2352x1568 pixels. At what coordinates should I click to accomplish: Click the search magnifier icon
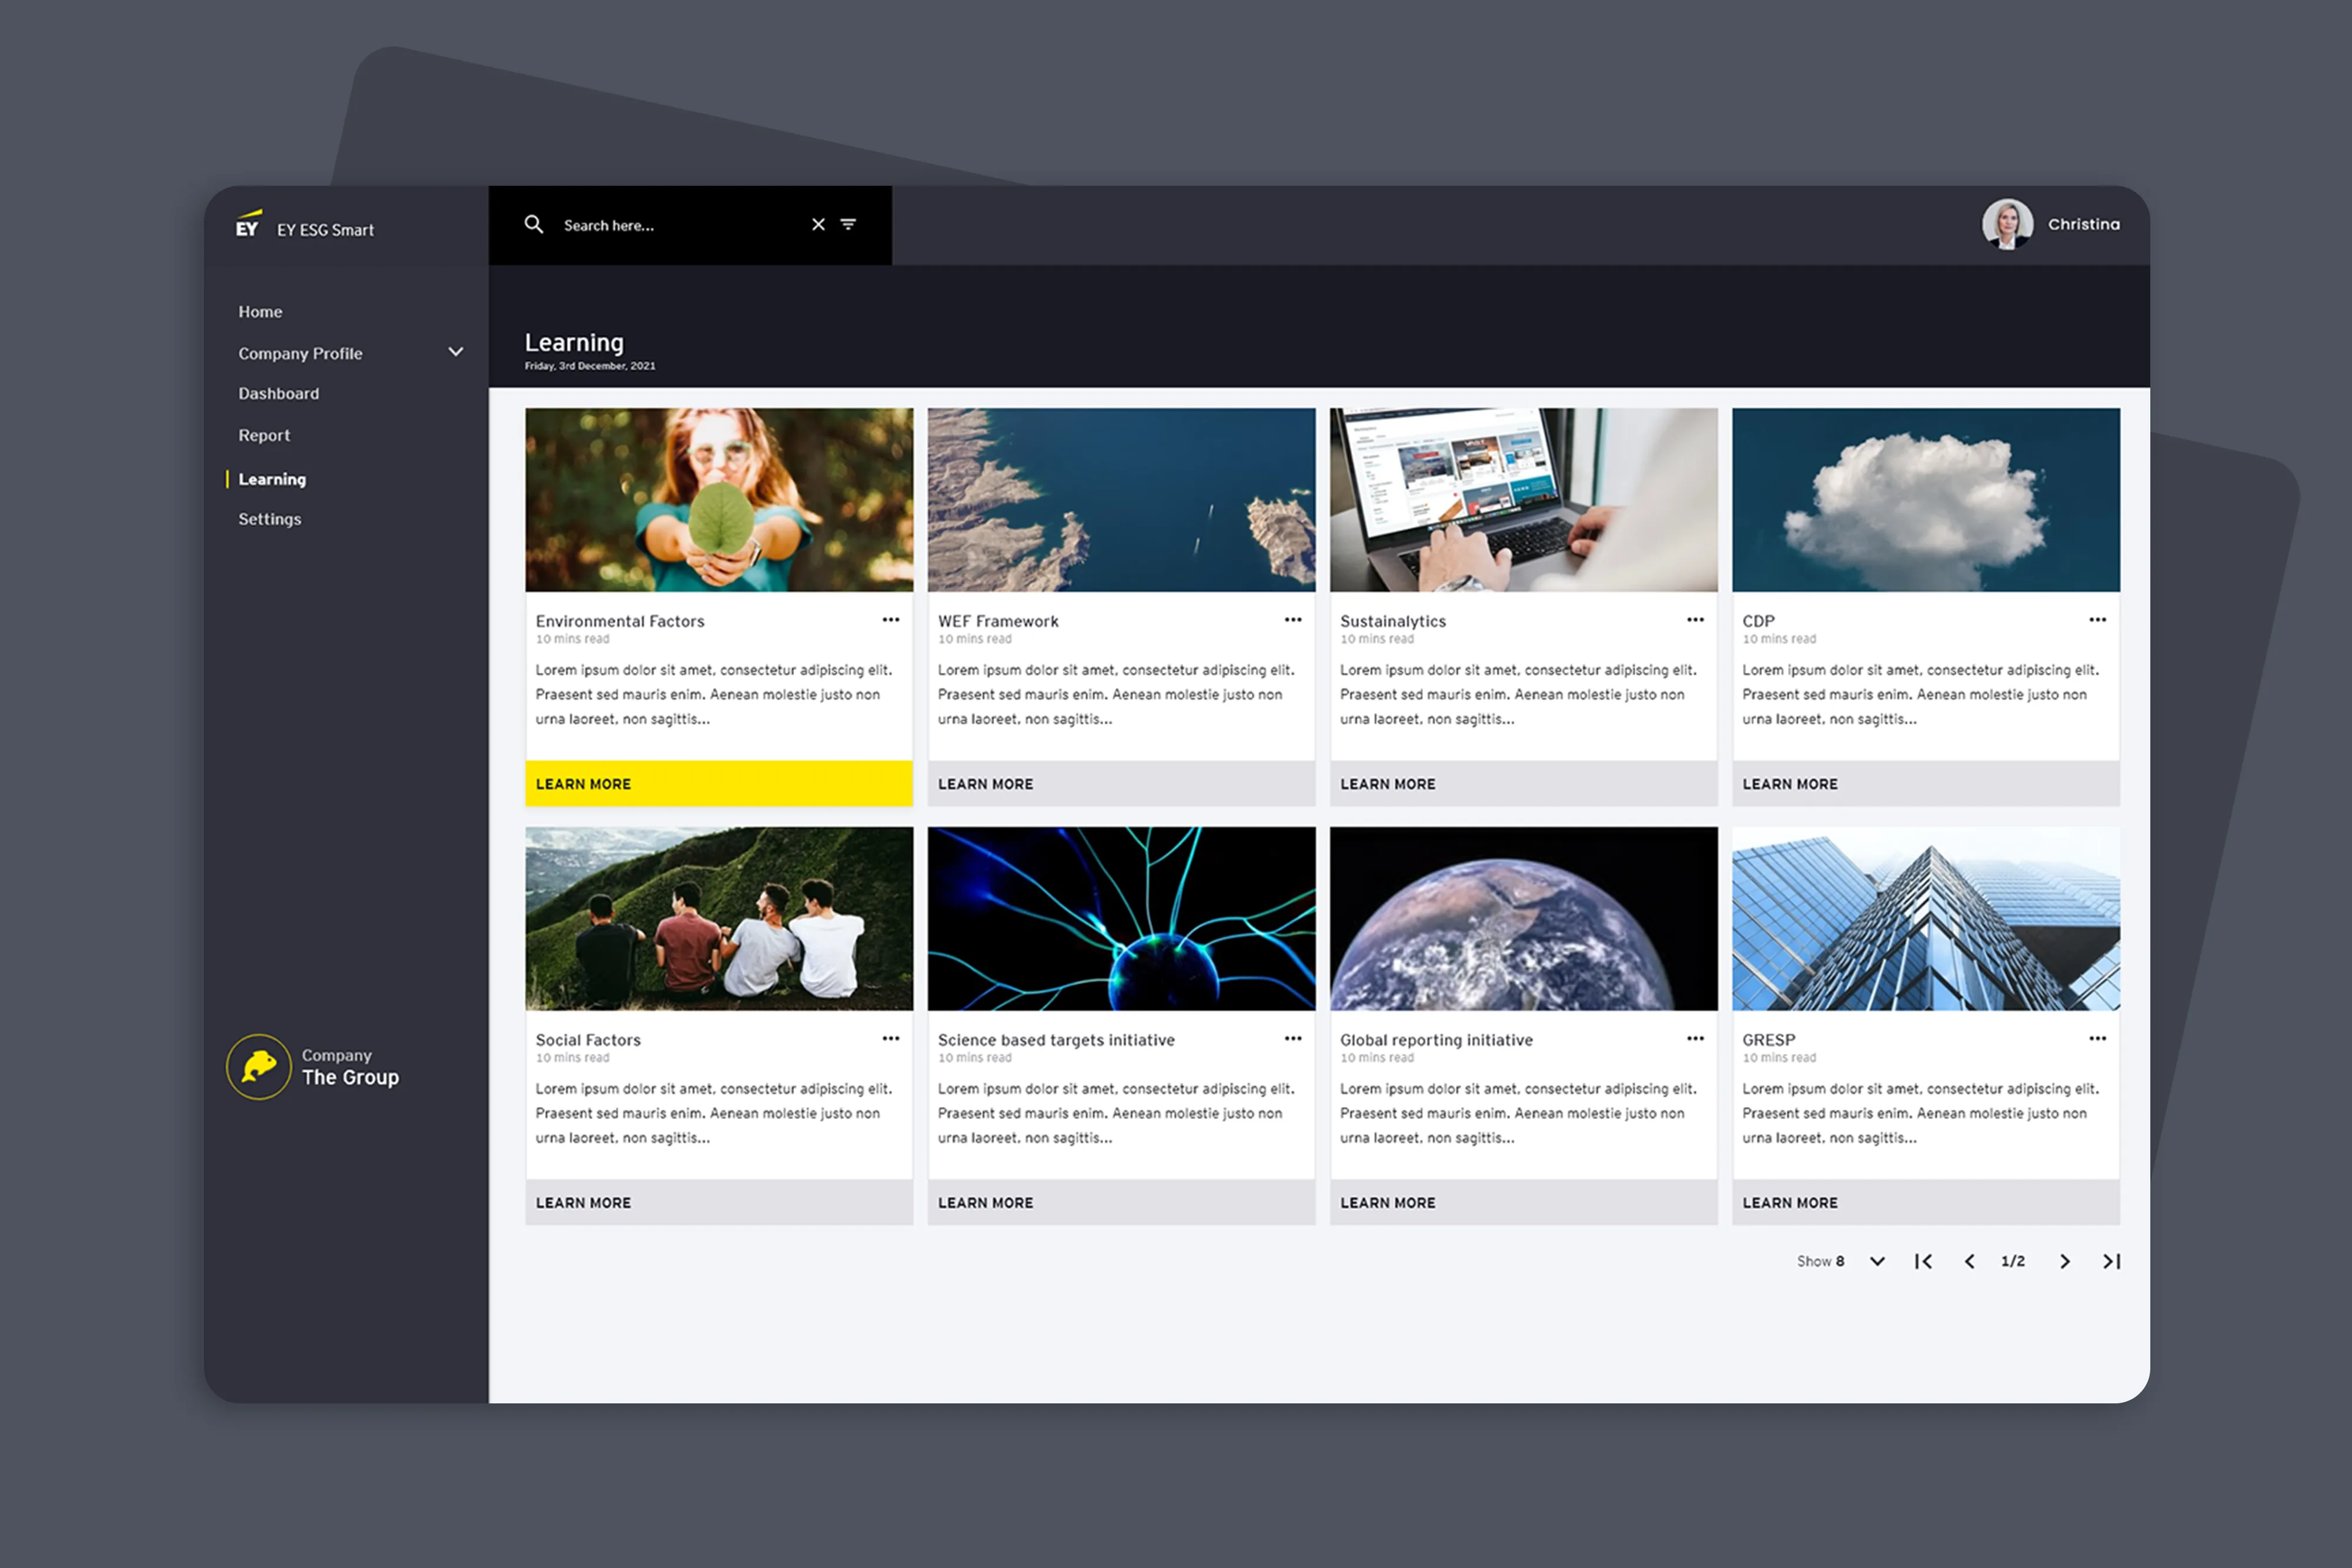point(534,224)
